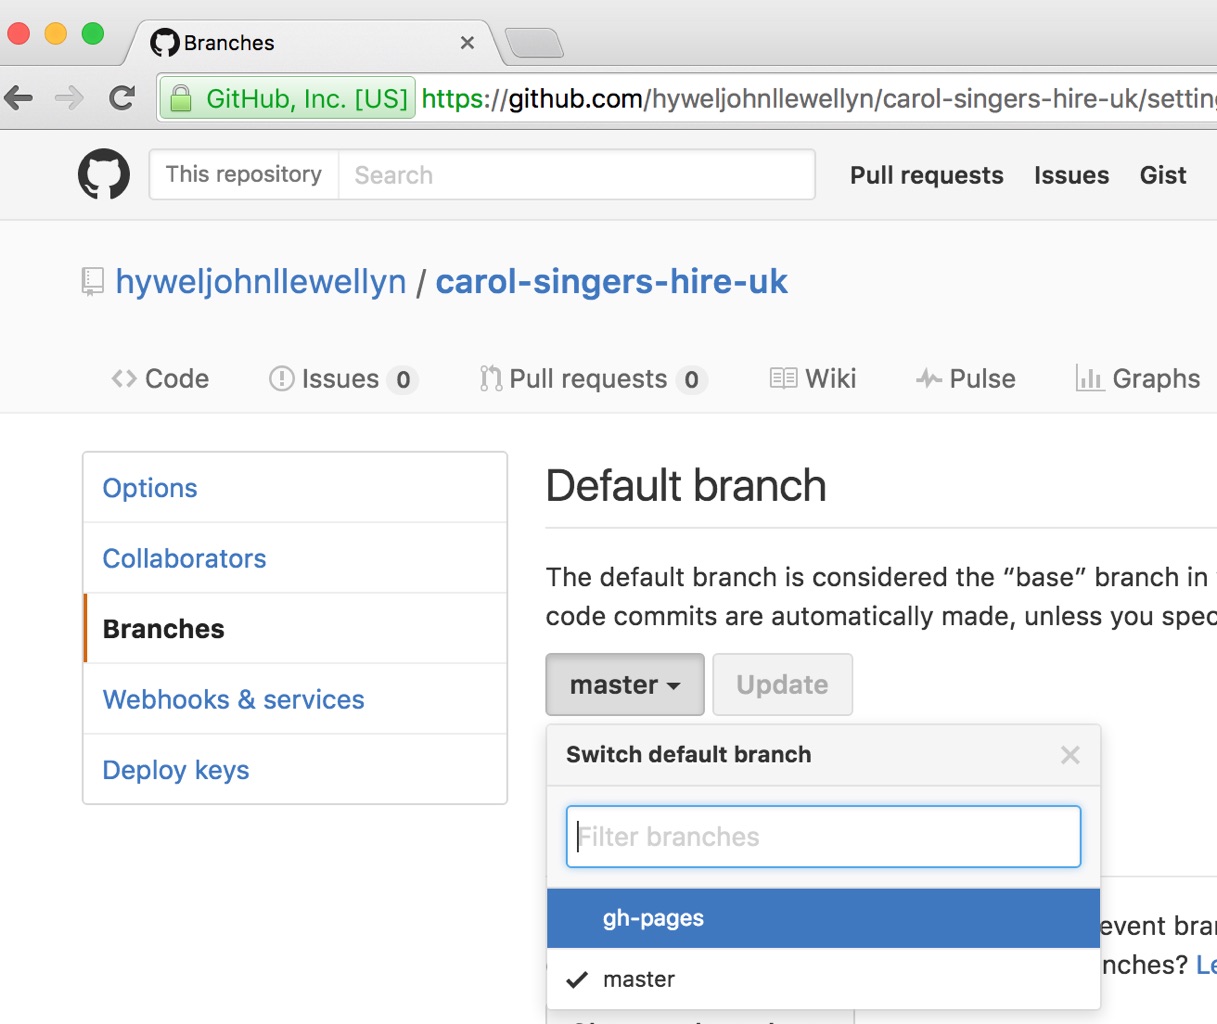Open a new browser tab
The width and height of the screenshot is (1217, 1024).
coord(535,43)
